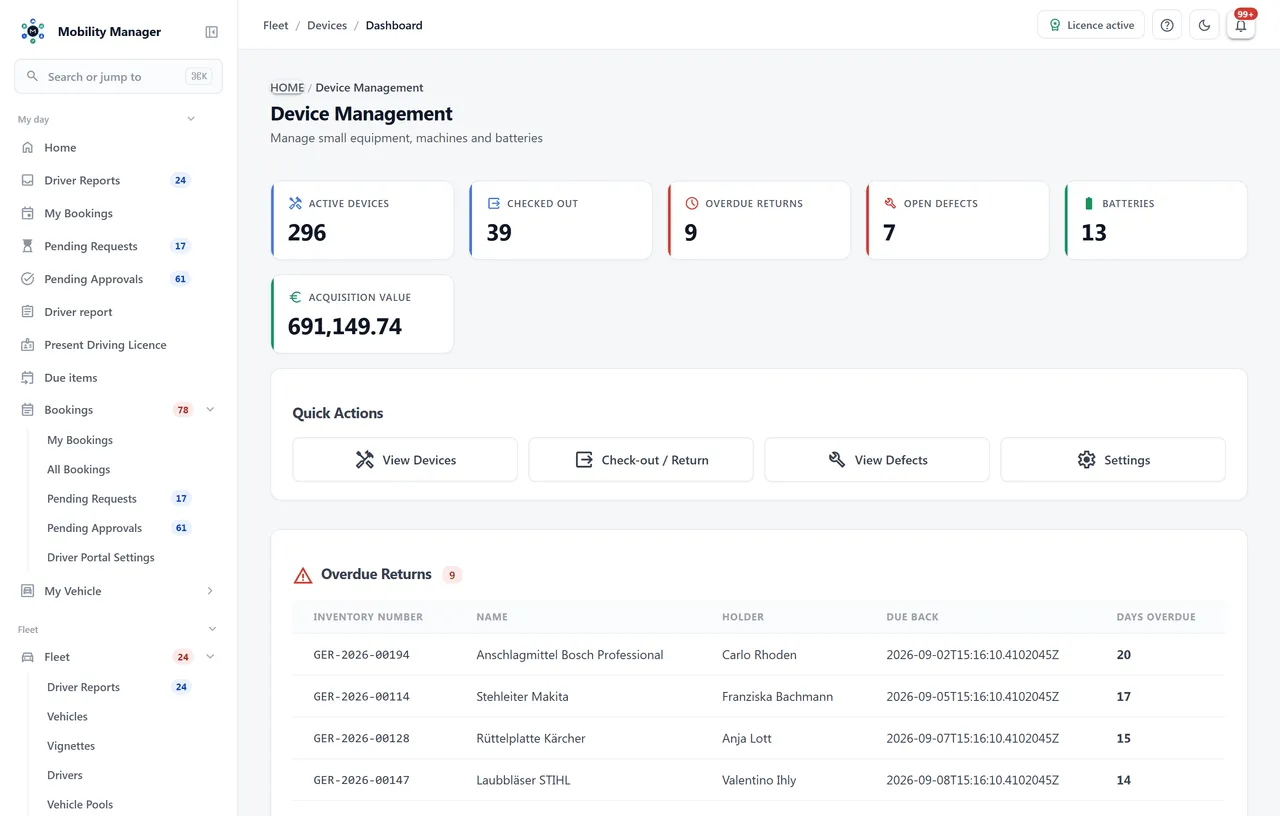Toggle dark mode moon icon
This screenshot has width=1280, height=816.
[1204, 25]
